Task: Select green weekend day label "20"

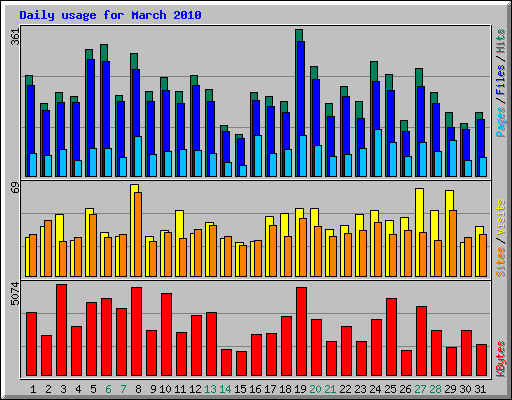Action: 315,389
